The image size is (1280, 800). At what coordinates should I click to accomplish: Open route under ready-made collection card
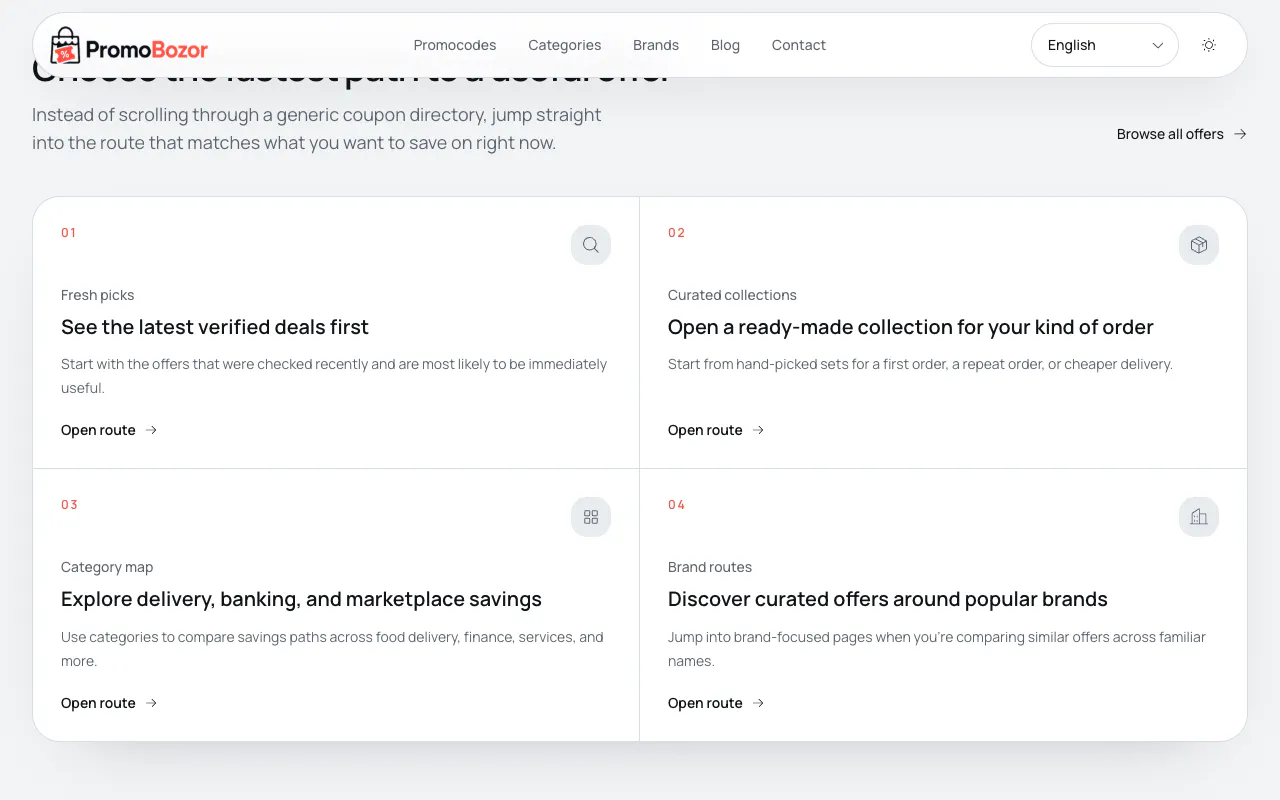(716, 430)
